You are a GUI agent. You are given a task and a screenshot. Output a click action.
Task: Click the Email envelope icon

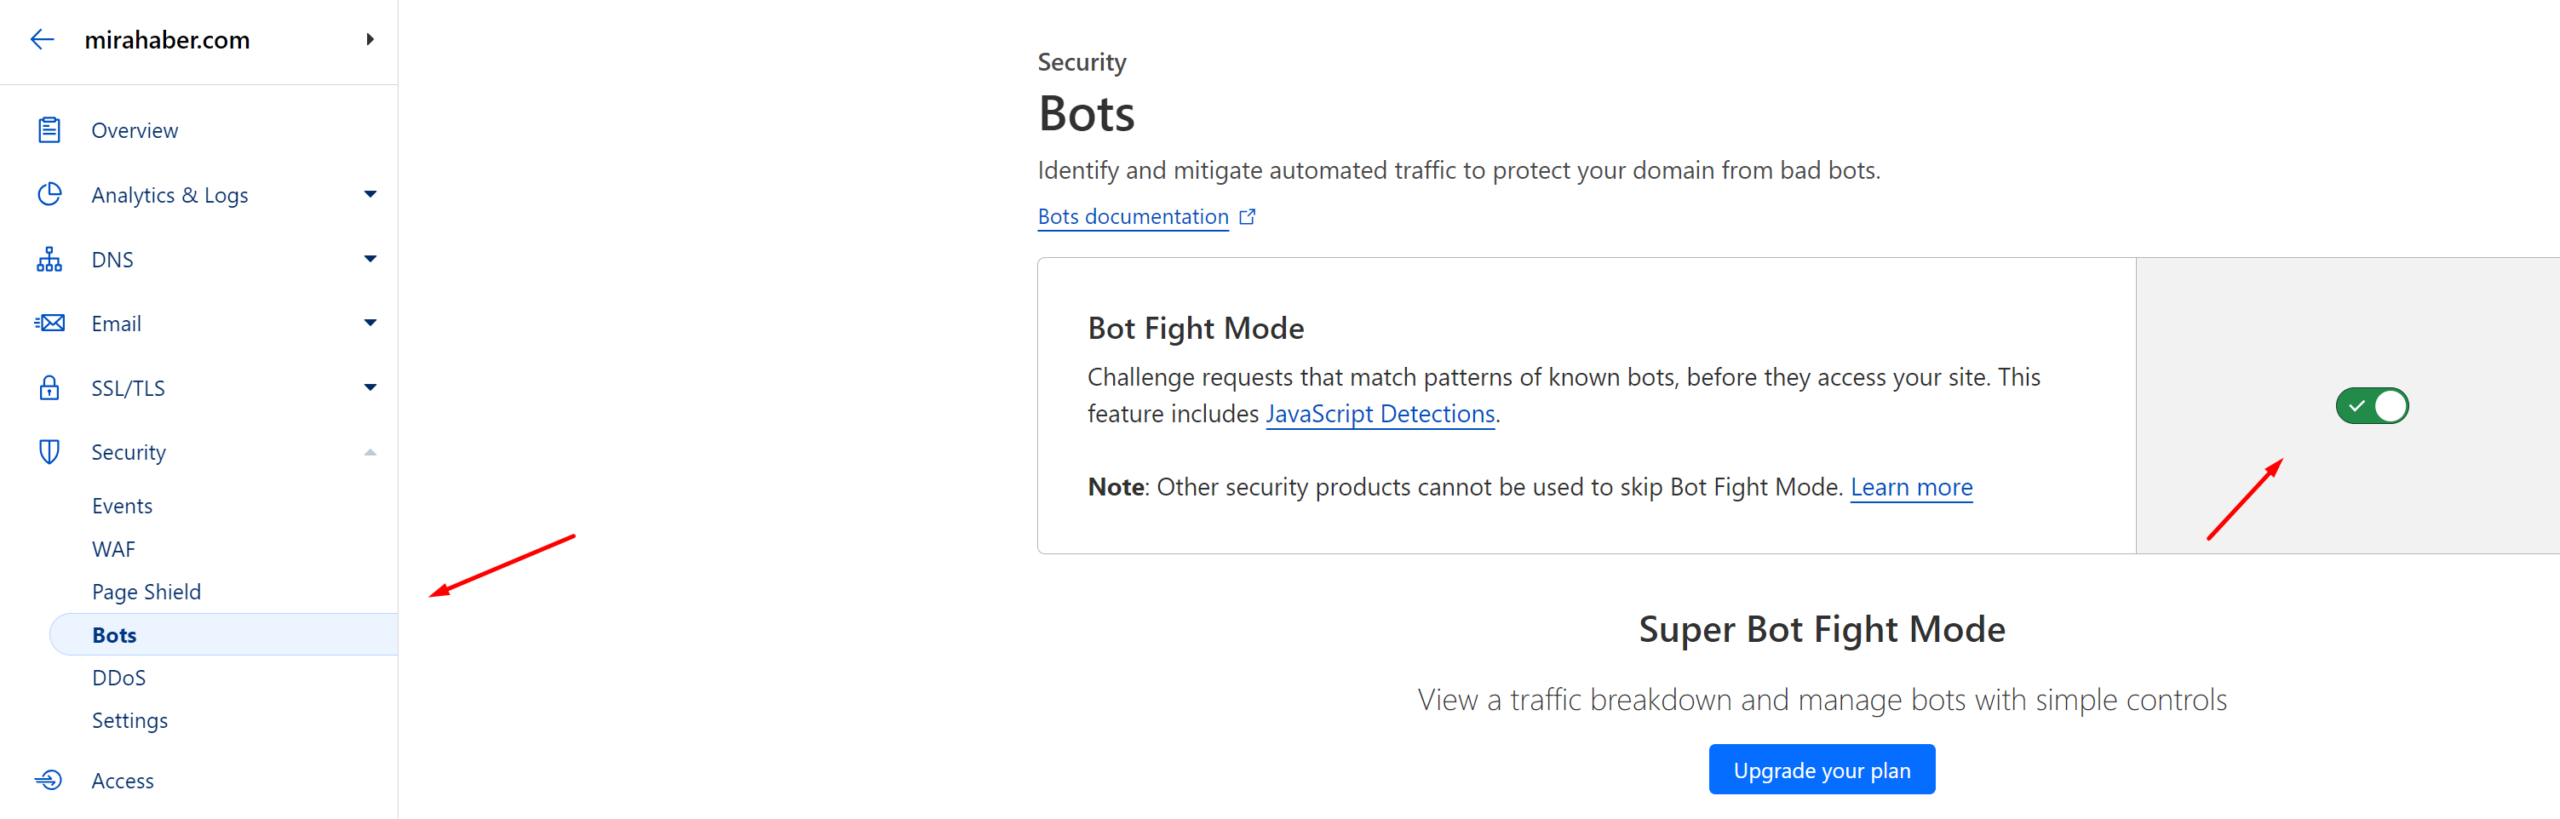(x=49, y=323)
